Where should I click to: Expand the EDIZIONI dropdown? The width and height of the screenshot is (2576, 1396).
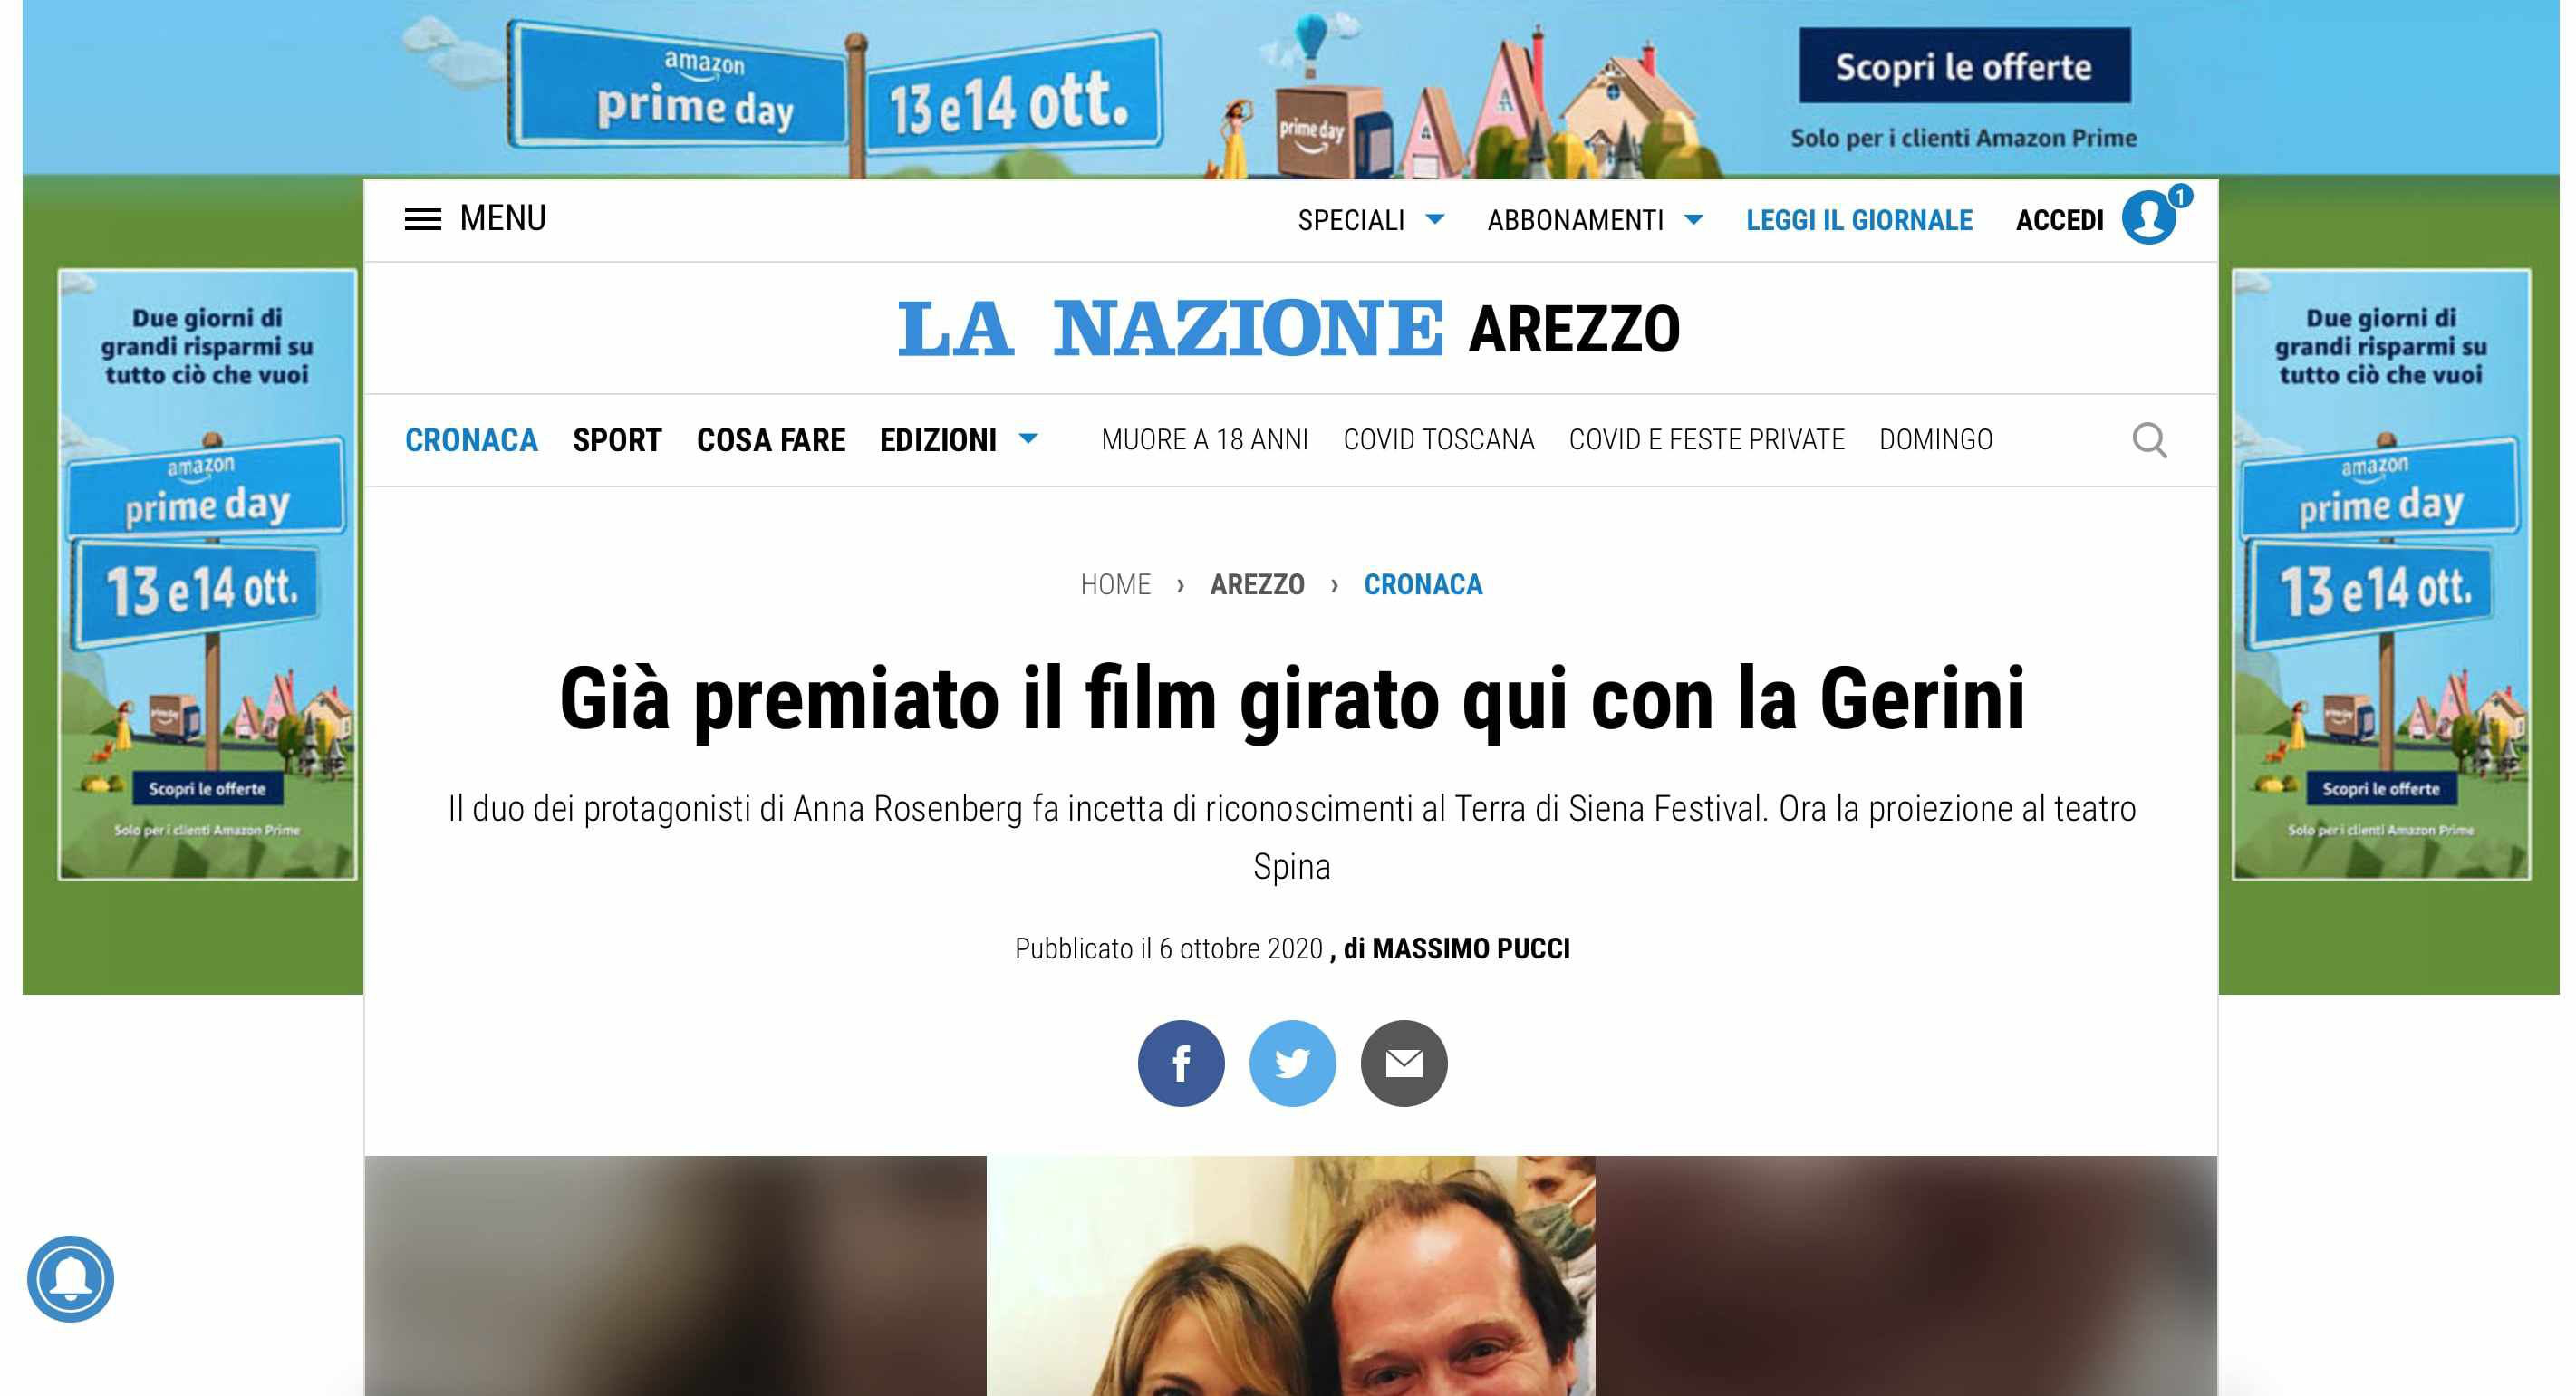click(x=958, y=440)
